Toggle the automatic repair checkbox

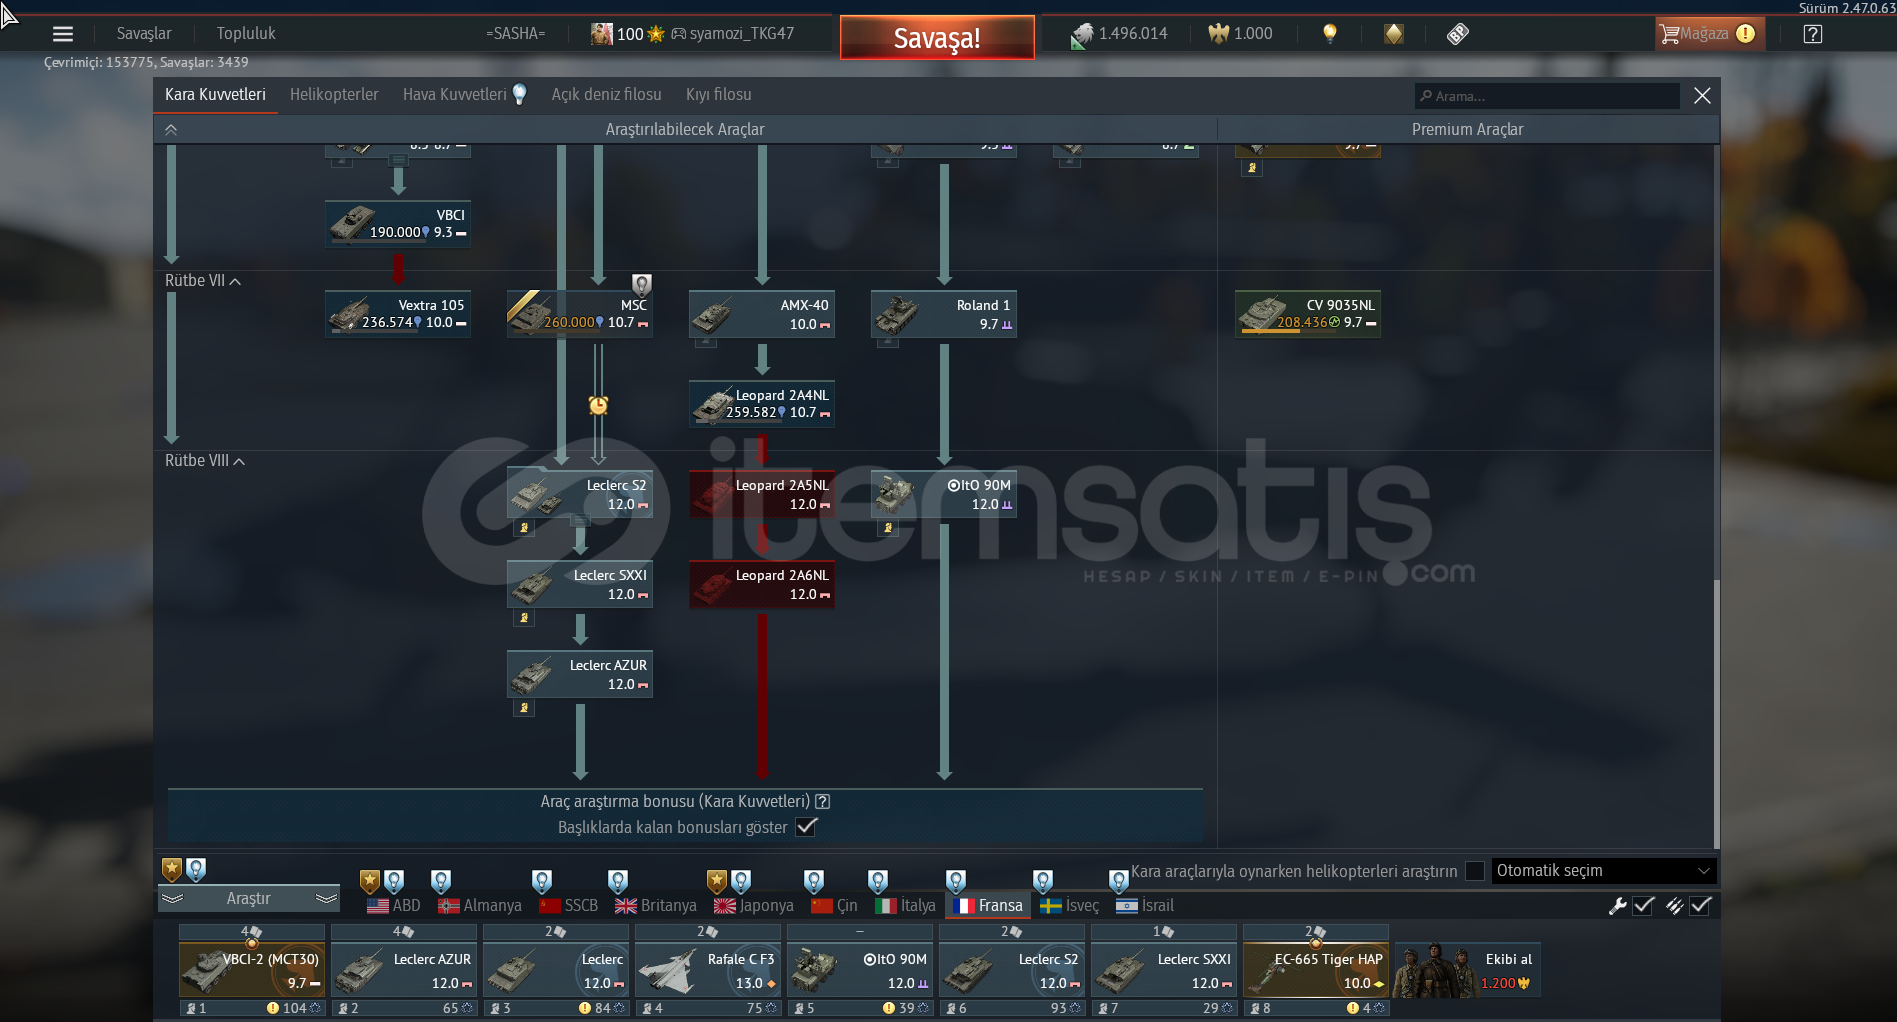1644,906
